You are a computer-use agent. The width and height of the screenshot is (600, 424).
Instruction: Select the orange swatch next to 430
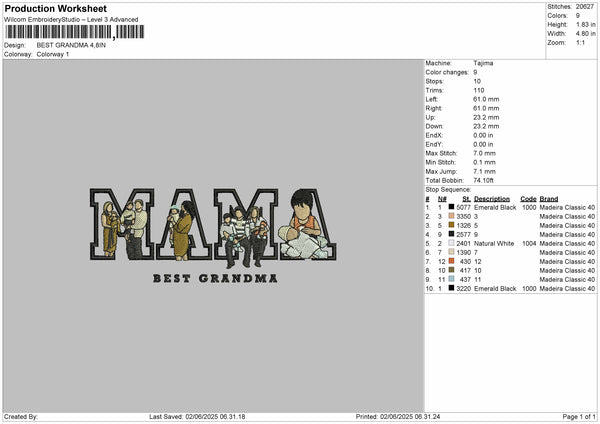451,261
